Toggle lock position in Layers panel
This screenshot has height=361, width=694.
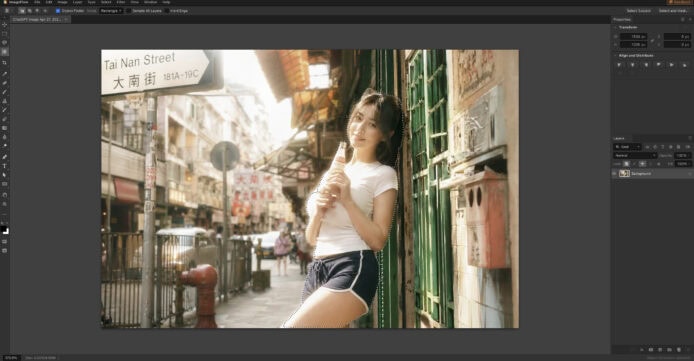(642, 164)
